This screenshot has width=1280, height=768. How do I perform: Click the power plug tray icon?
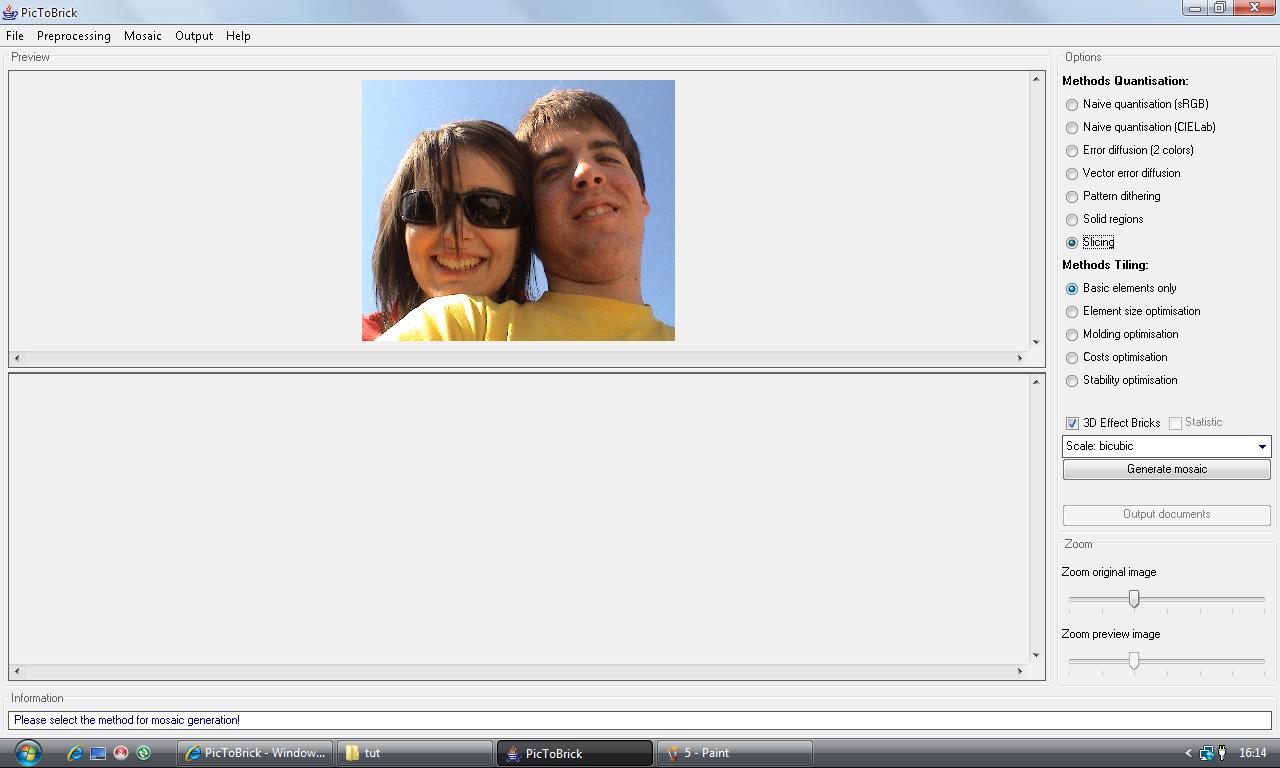pyautogui.click(x=1221, y=753)
